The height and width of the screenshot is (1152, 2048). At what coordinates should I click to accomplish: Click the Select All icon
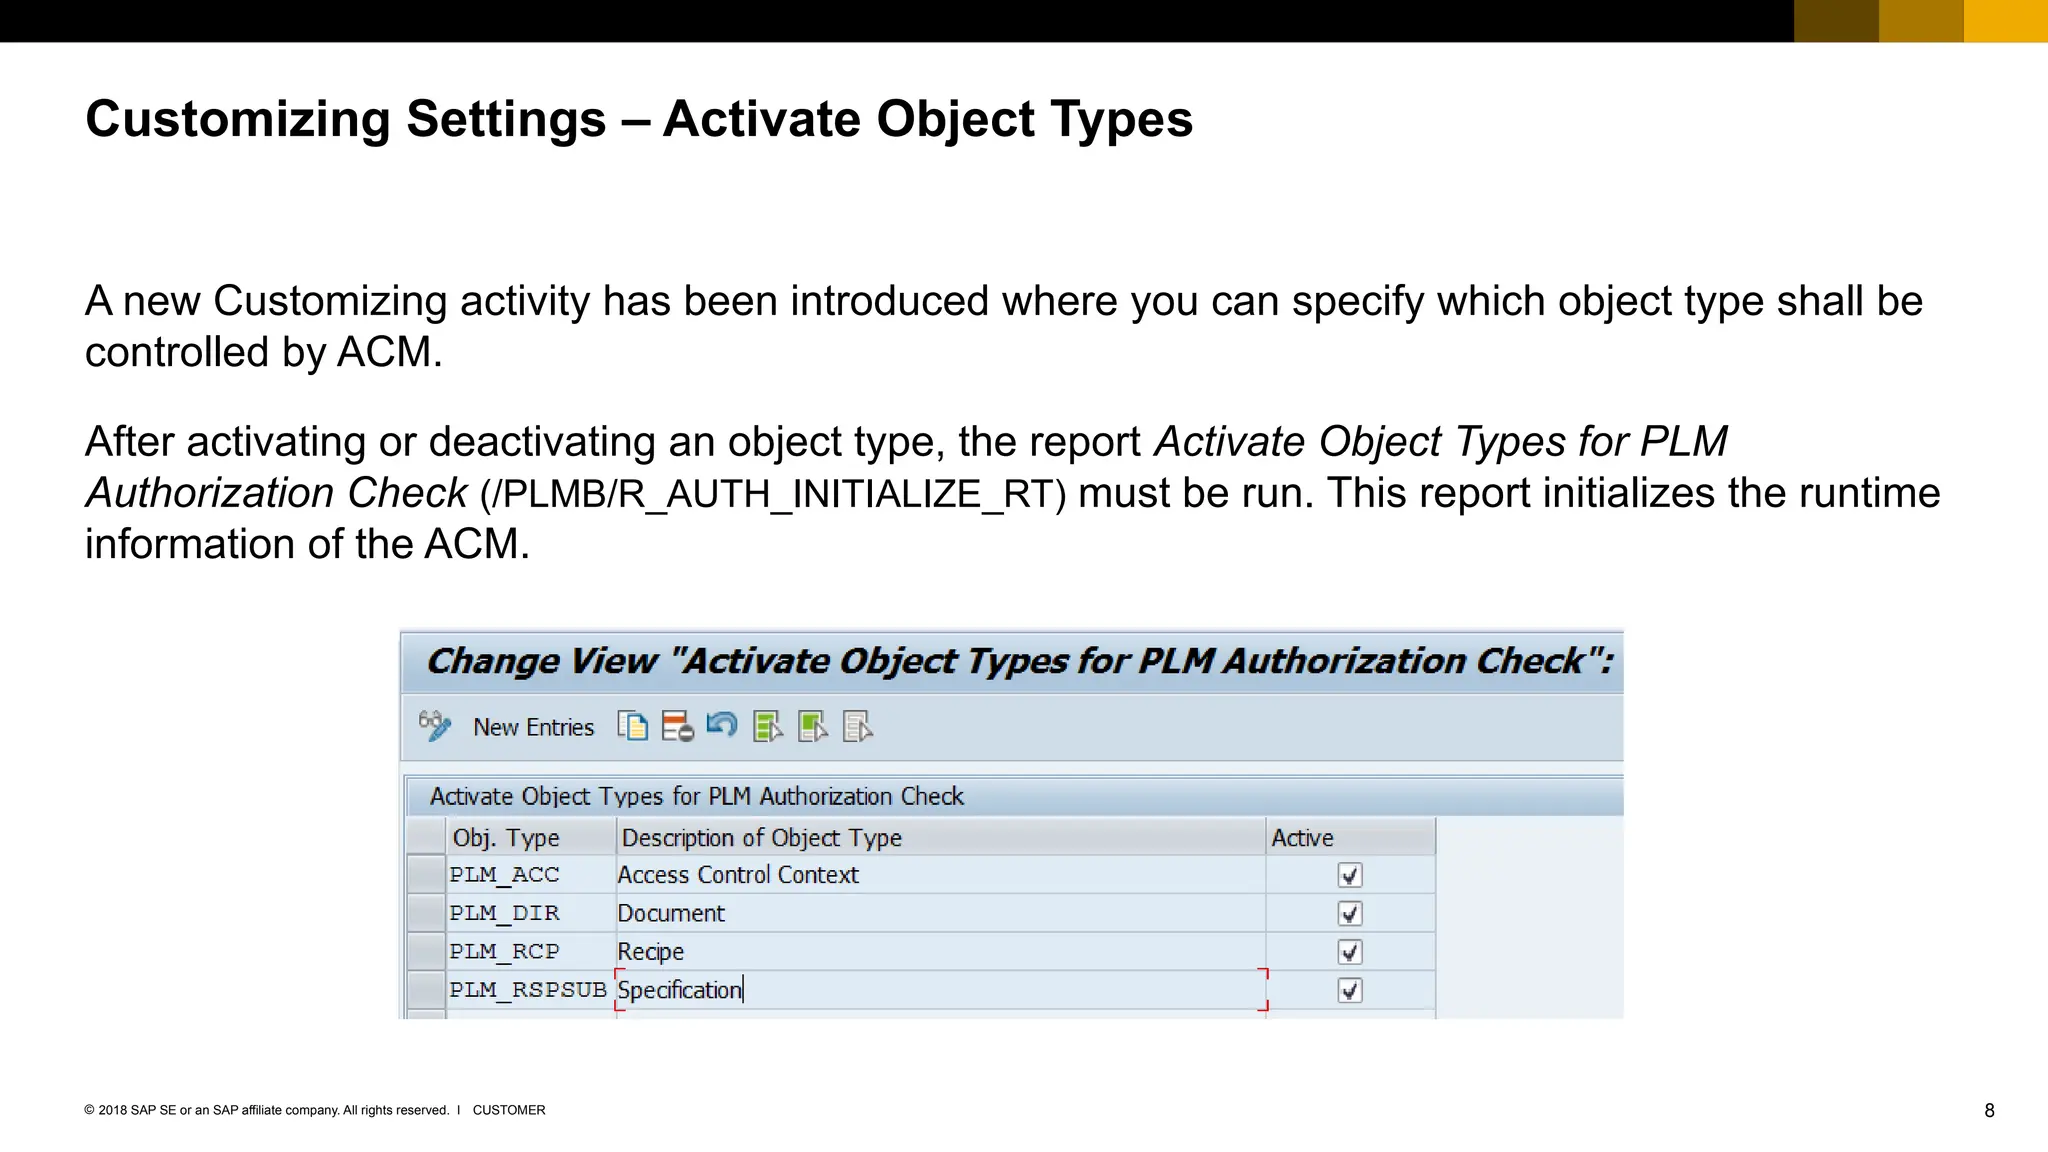[x=768, y=726]
